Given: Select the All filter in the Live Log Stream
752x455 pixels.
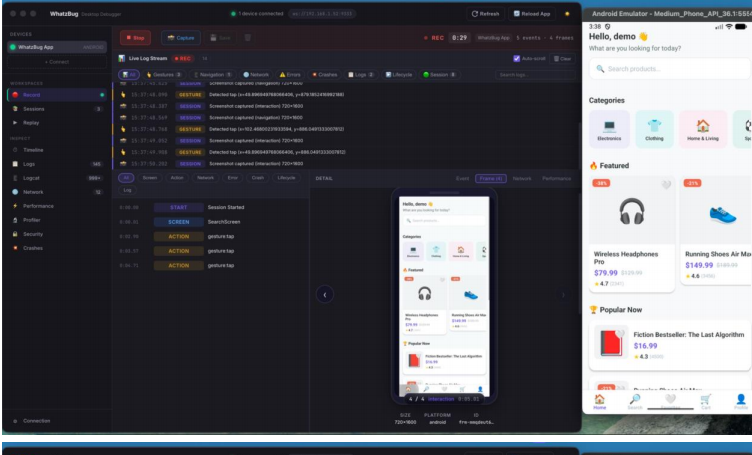Looking at the screenshot, I should [x=129, y=75].
